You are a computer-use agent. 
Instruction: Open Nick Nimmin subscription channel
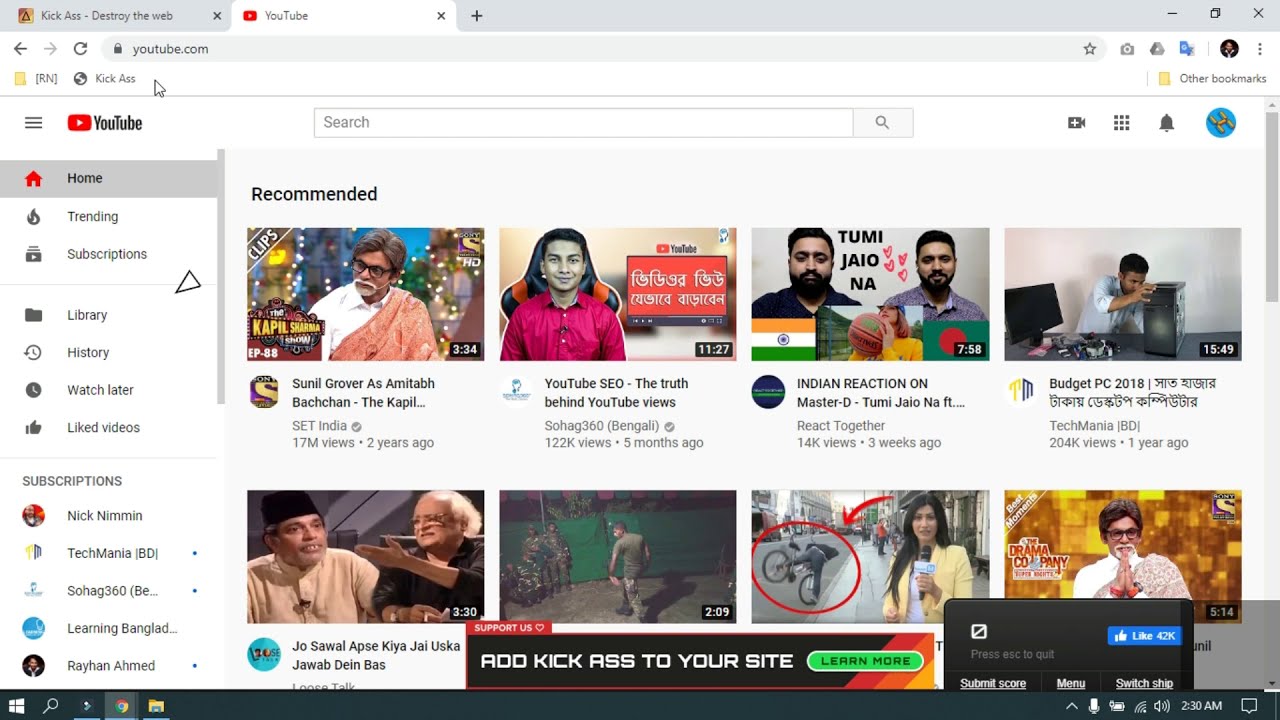coord(108,516)
